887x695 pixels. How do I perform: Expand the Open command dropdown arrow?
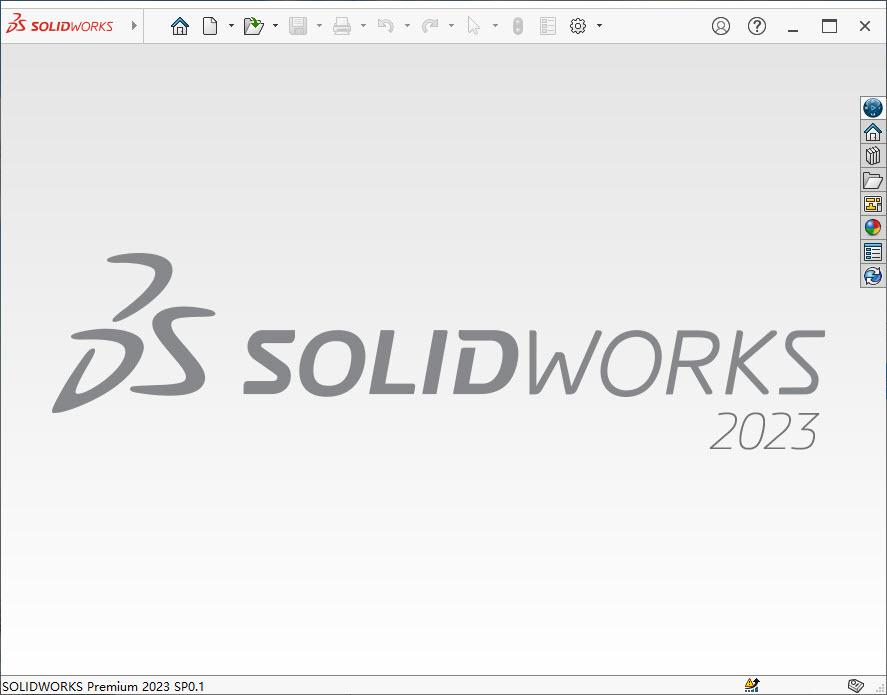[275, 25]
